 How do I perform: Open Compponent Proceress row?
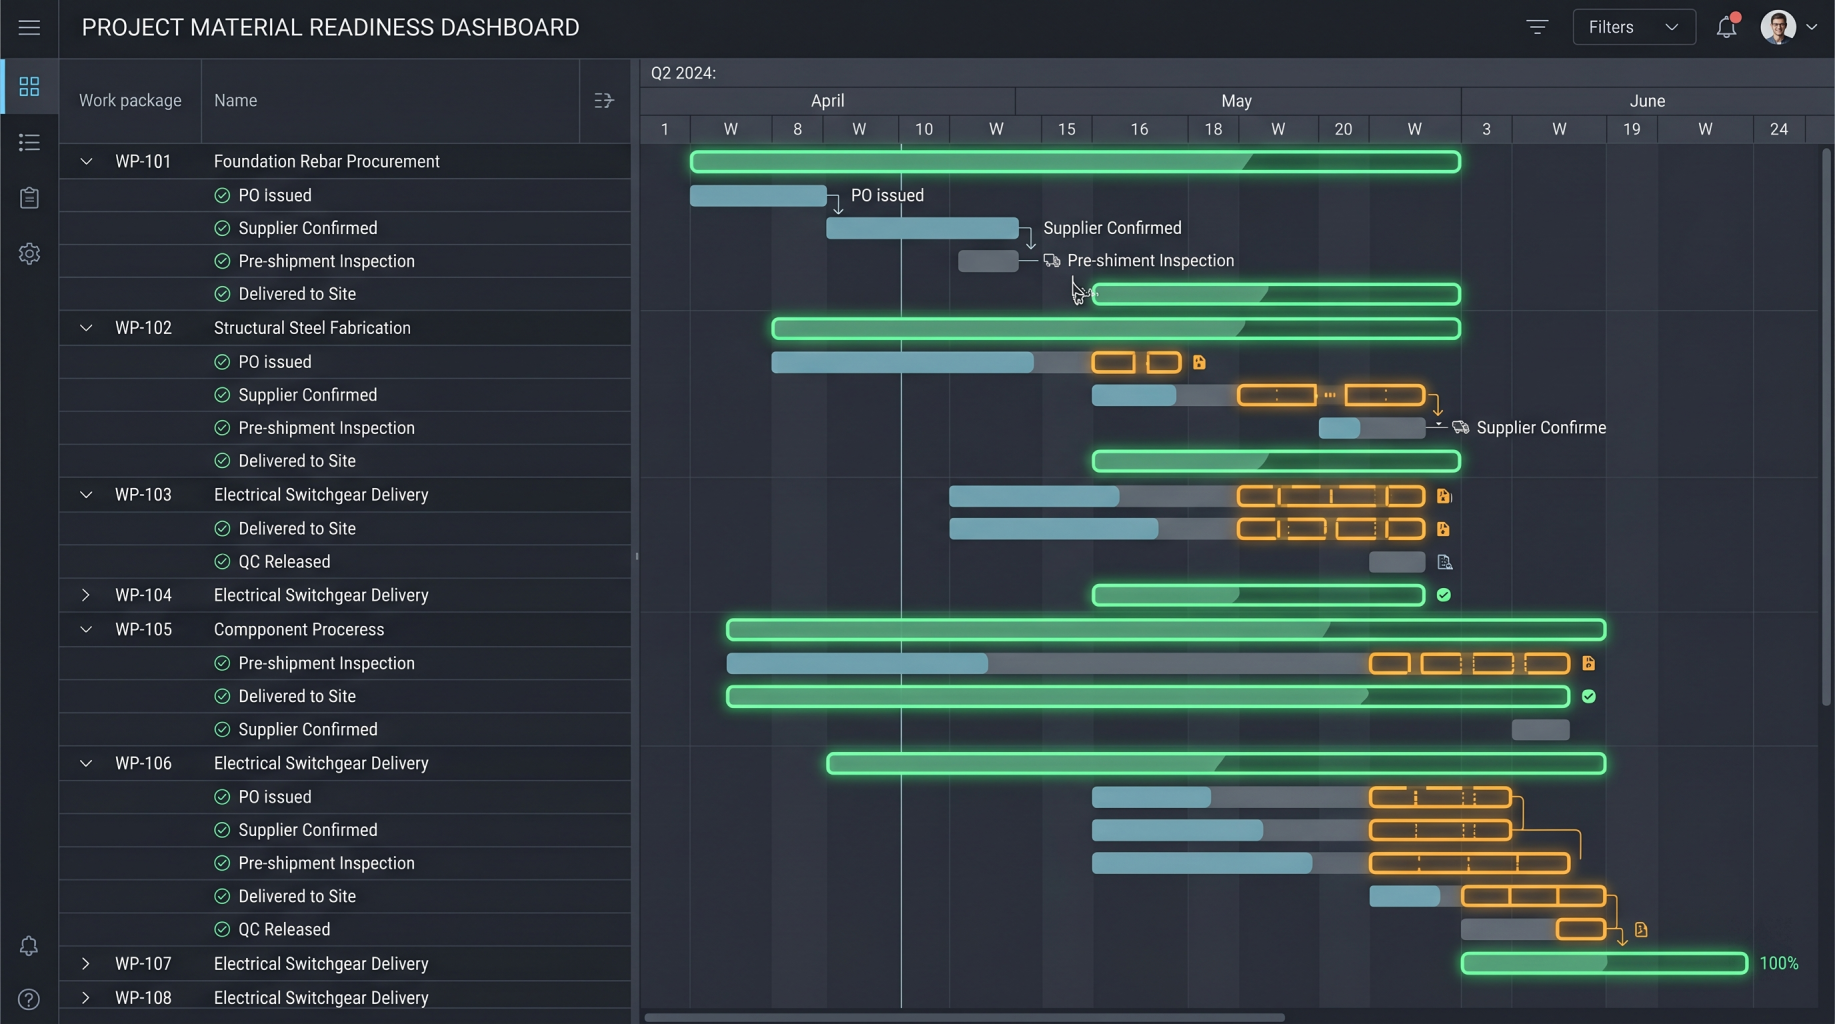(x=345, y=630)
